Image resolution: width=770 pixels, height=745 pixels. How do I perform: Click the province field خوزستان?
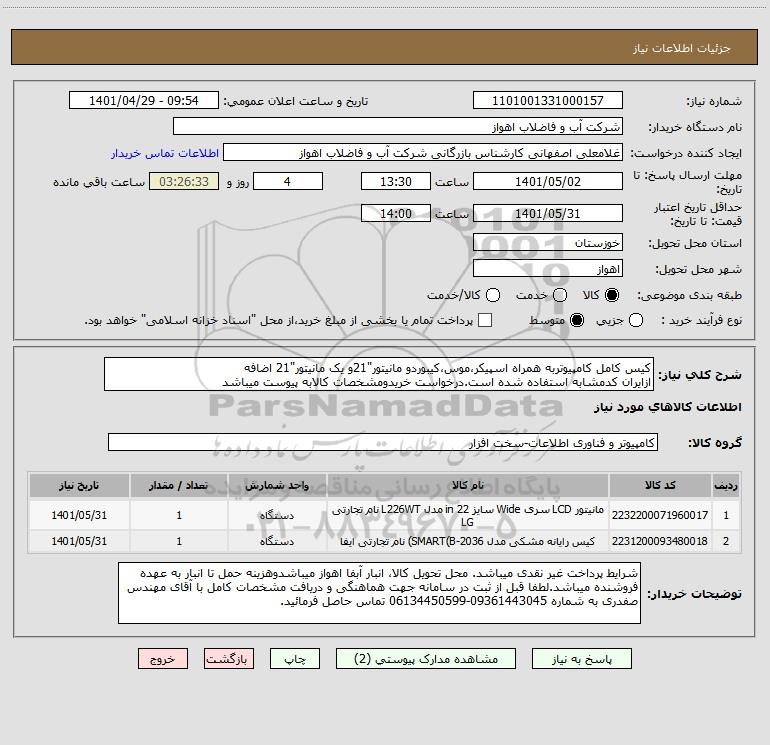(x=548, y=243)
